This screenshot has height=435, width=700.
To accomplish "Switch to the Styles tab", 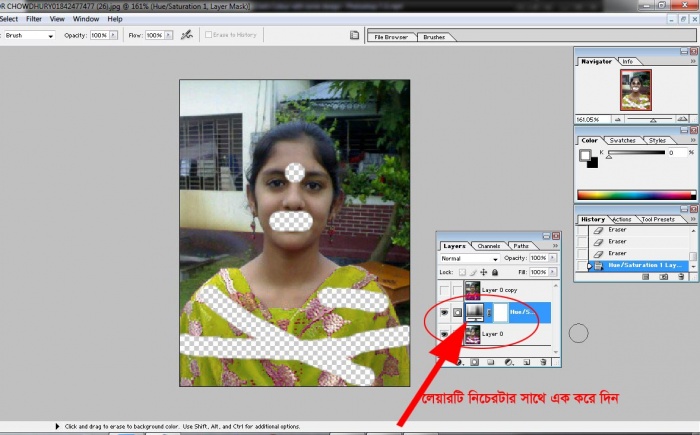I will tap(658, 140).
